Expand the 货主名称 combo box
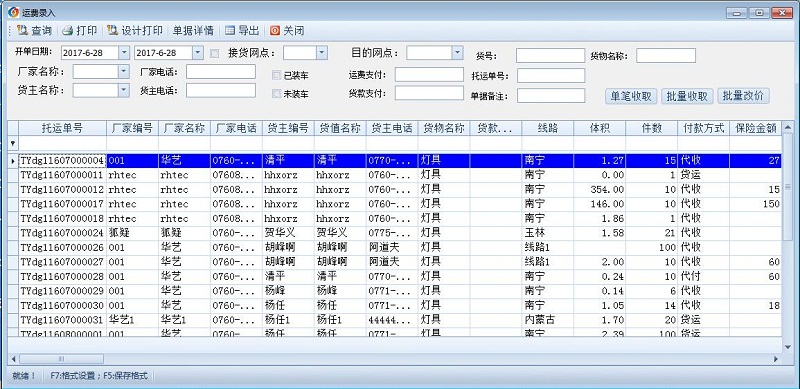Screen dimensions: 800x389 pos(124,90)
